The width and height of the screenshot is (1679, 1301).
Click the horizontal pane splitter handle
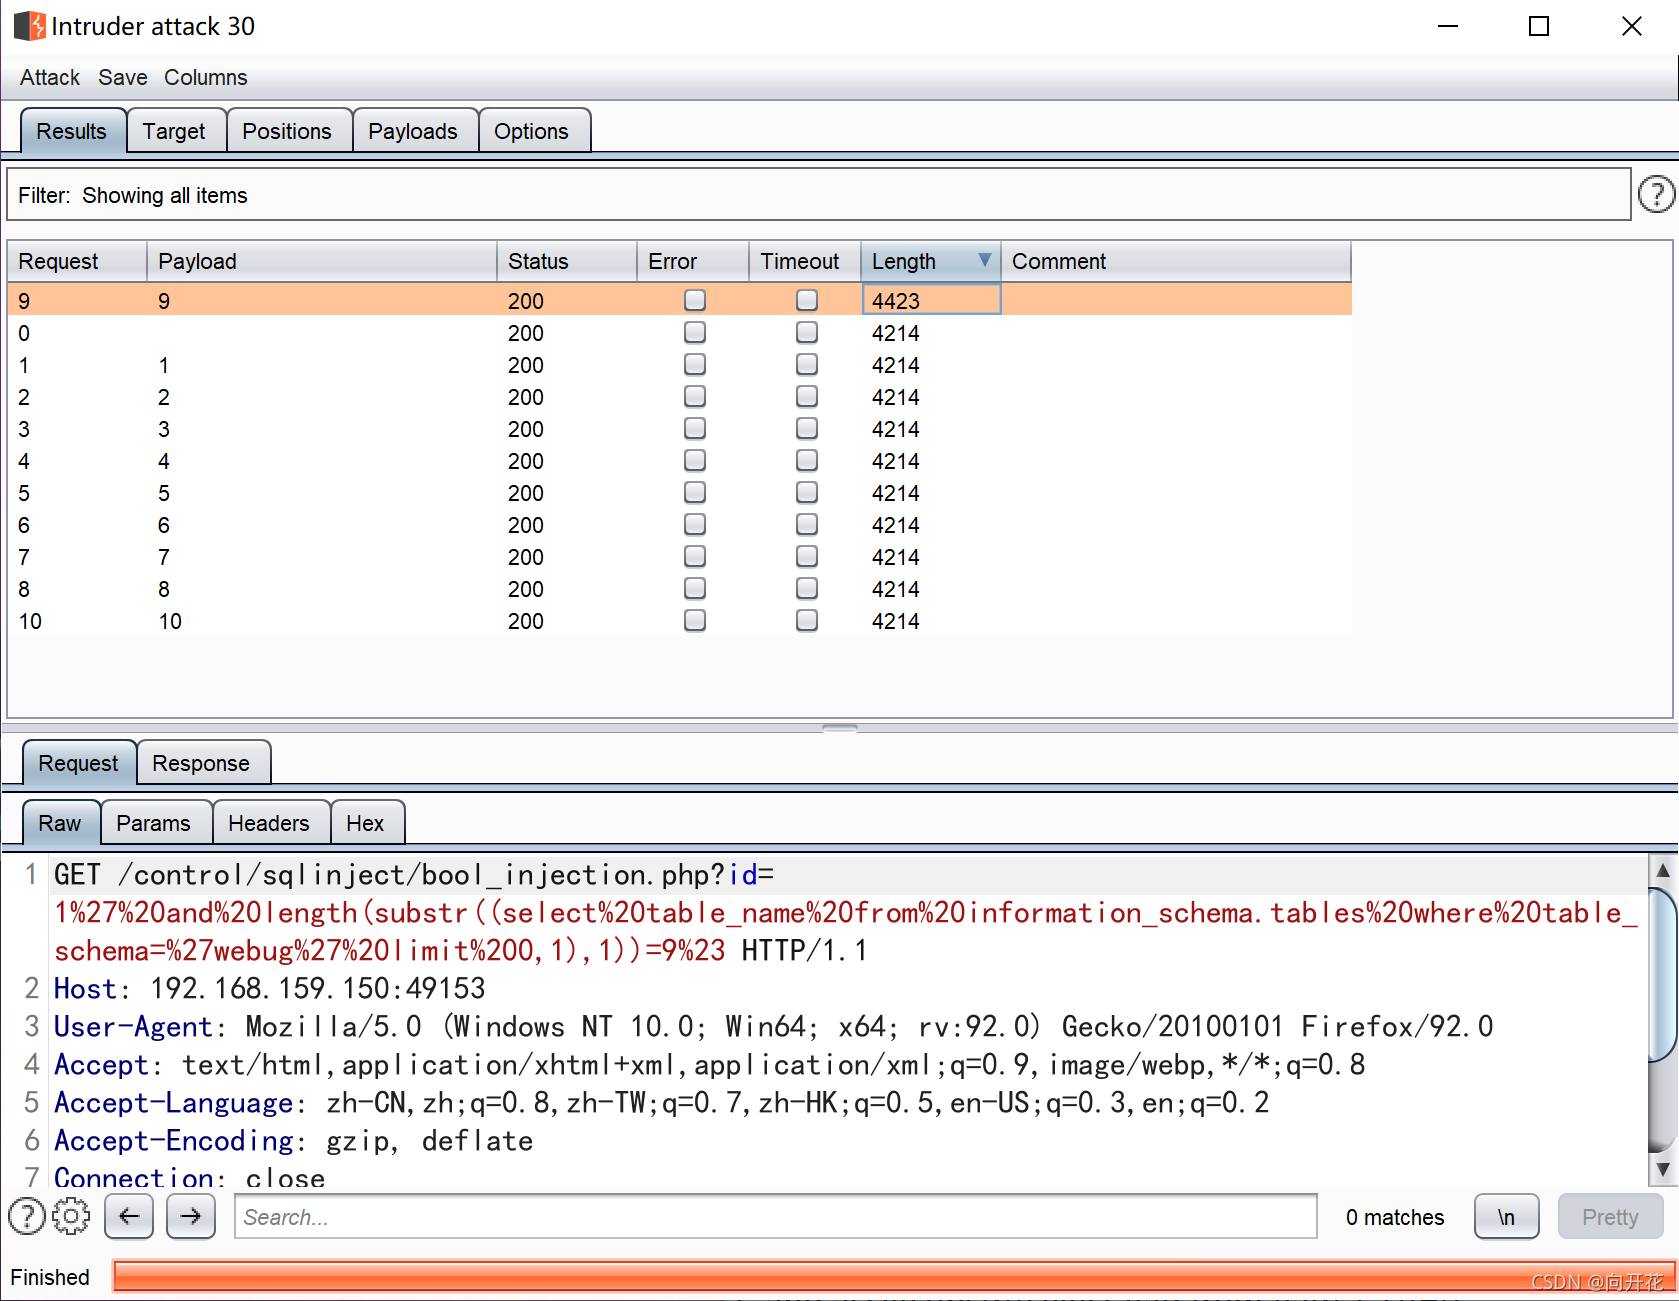[840, 727]
